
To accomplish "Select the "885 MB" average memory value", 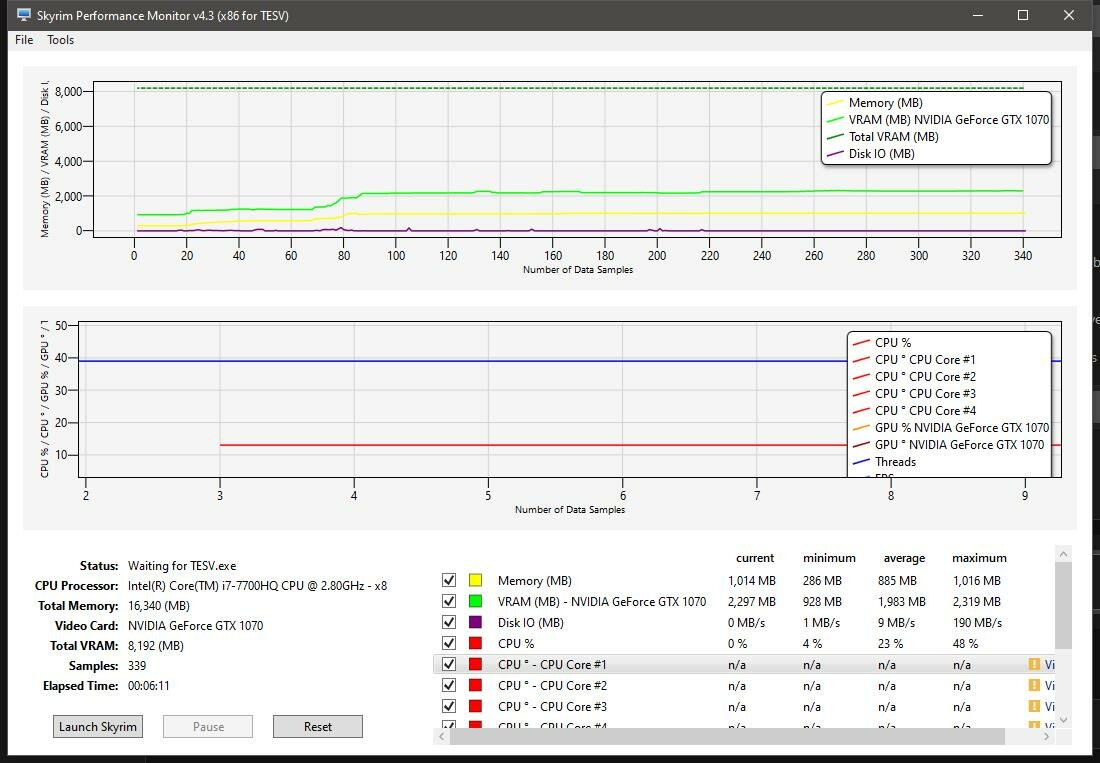I will pos(897,581).
